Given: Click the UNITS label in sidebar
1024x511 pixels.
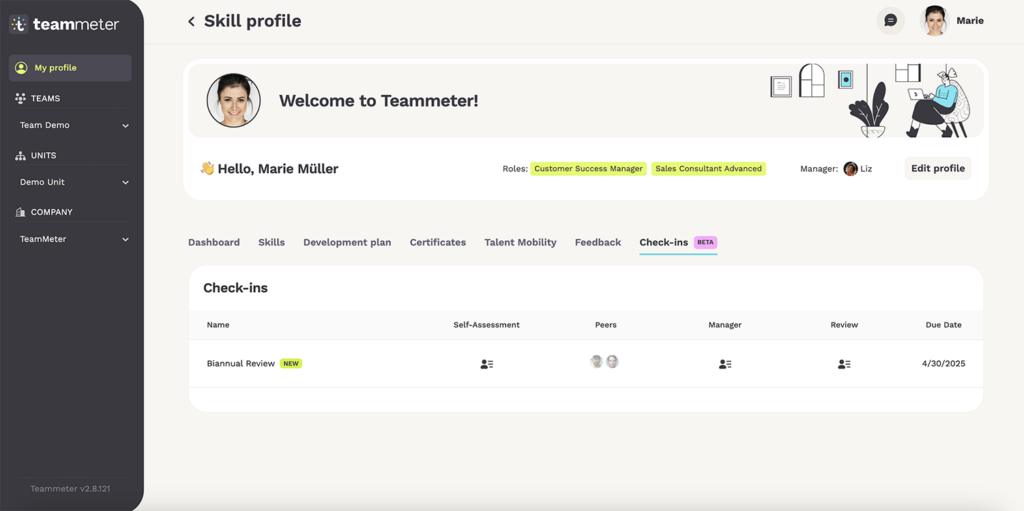Looking at the screenshot, I should pos(44,156).
